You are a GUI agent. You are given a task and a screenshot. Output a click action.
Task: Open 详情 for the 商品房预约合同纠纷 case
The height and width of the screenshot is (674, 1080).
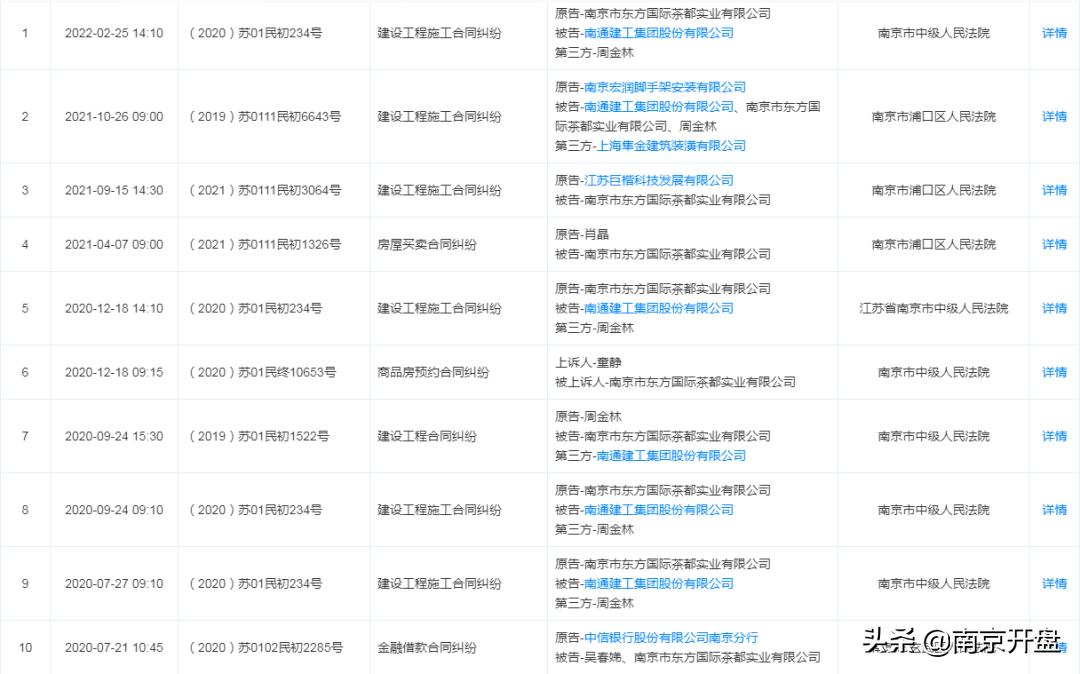point(1053,371)
